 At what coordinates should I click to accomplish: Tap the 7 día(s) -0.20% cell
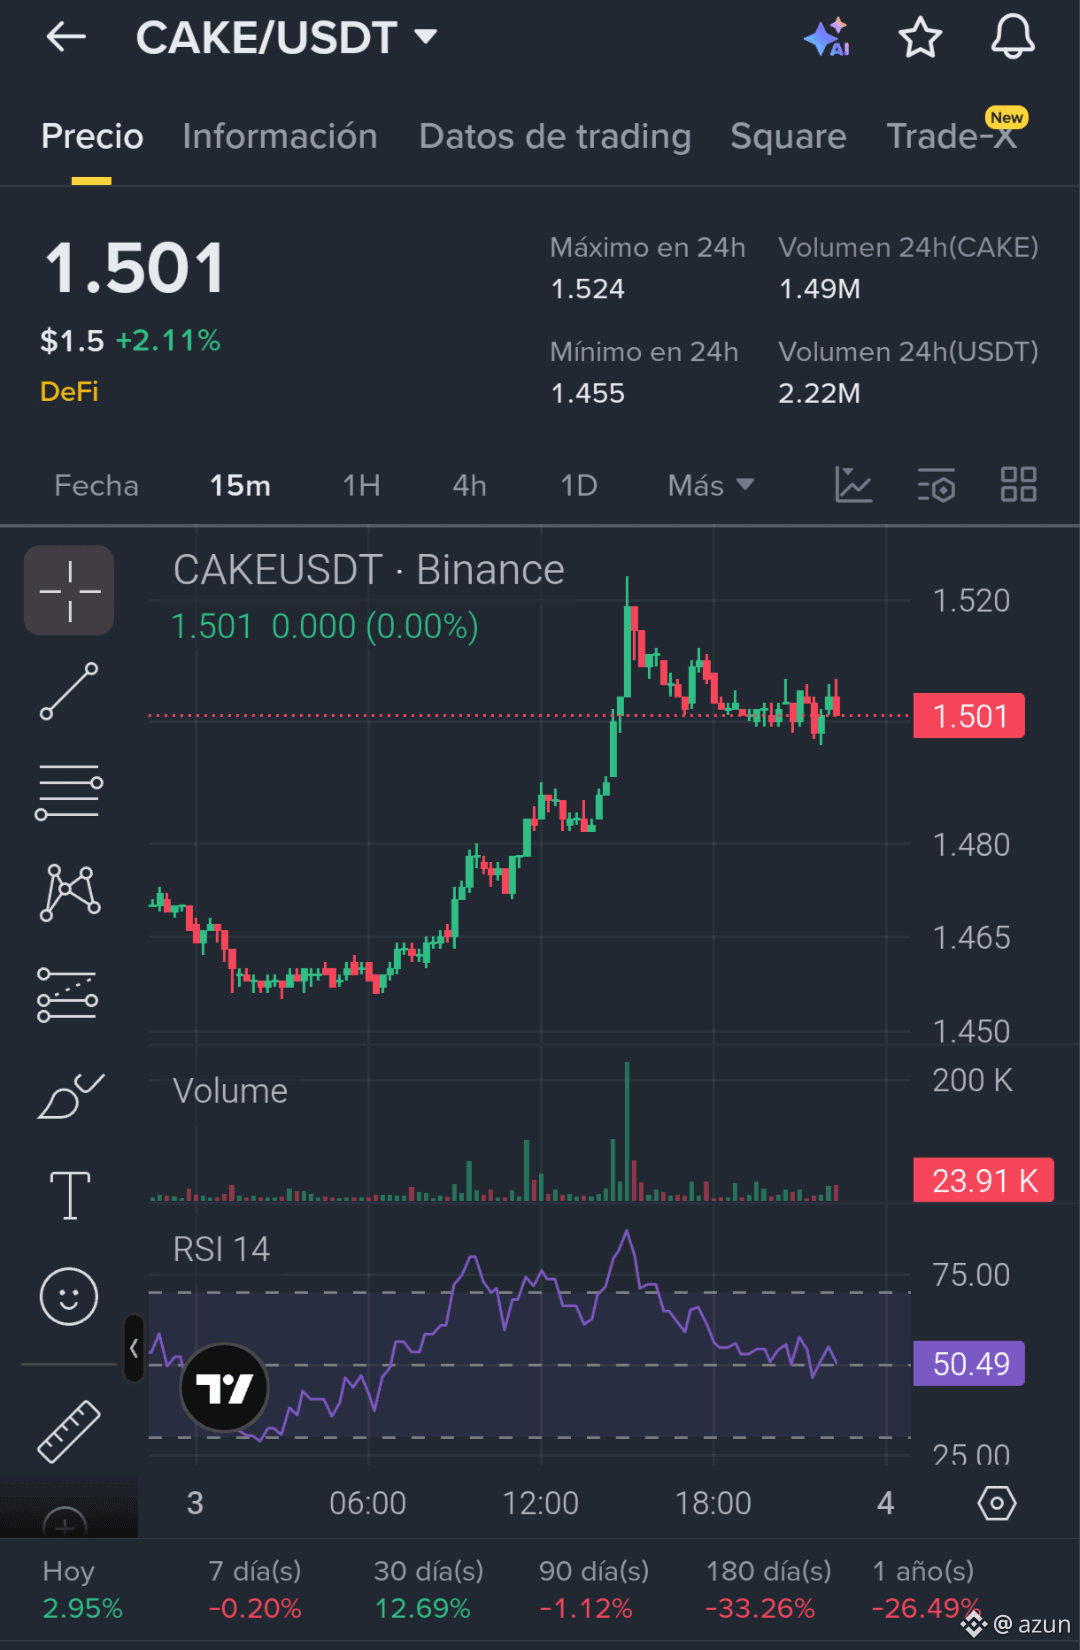point(255,1590)
